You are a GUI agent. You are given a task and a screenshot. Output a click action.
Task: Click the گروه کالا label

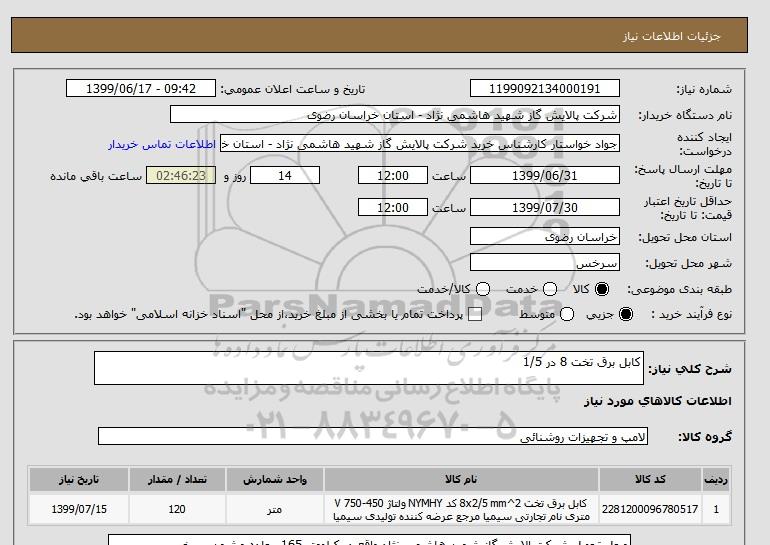pyautogui.click(x=705, y=436)
